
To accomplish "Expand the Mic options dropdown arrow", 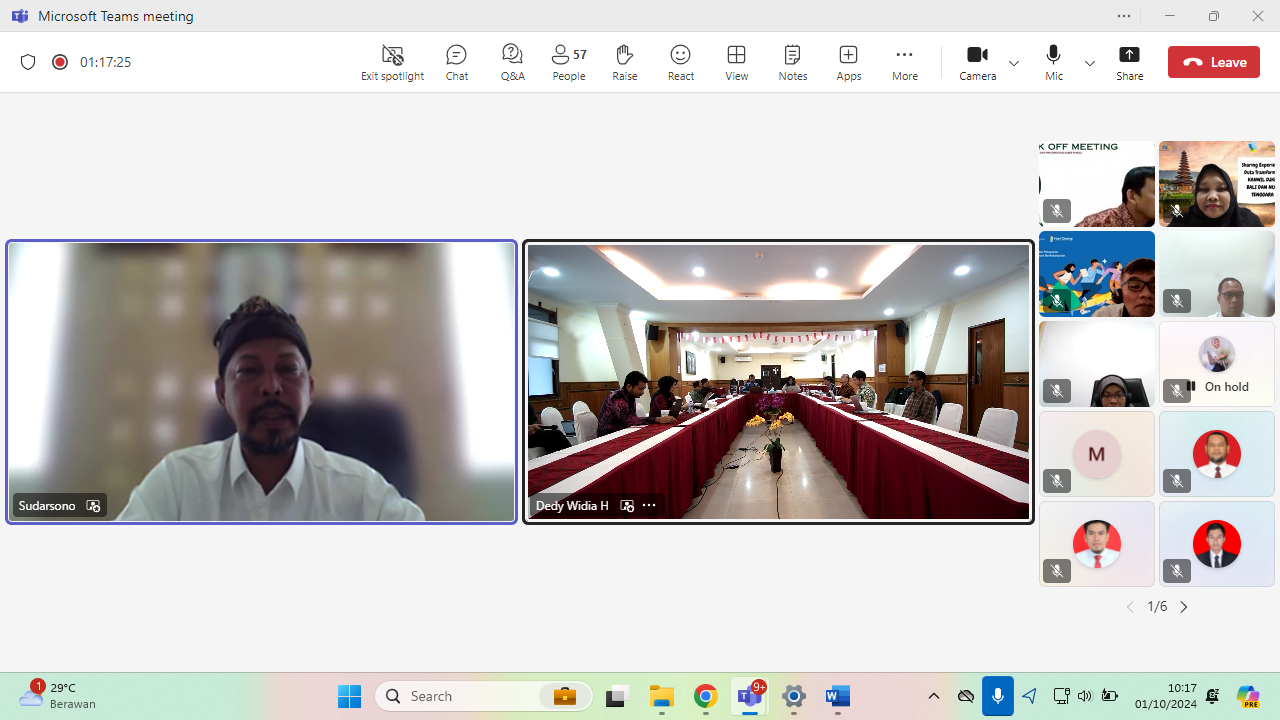I will (x=1090, y=63).
